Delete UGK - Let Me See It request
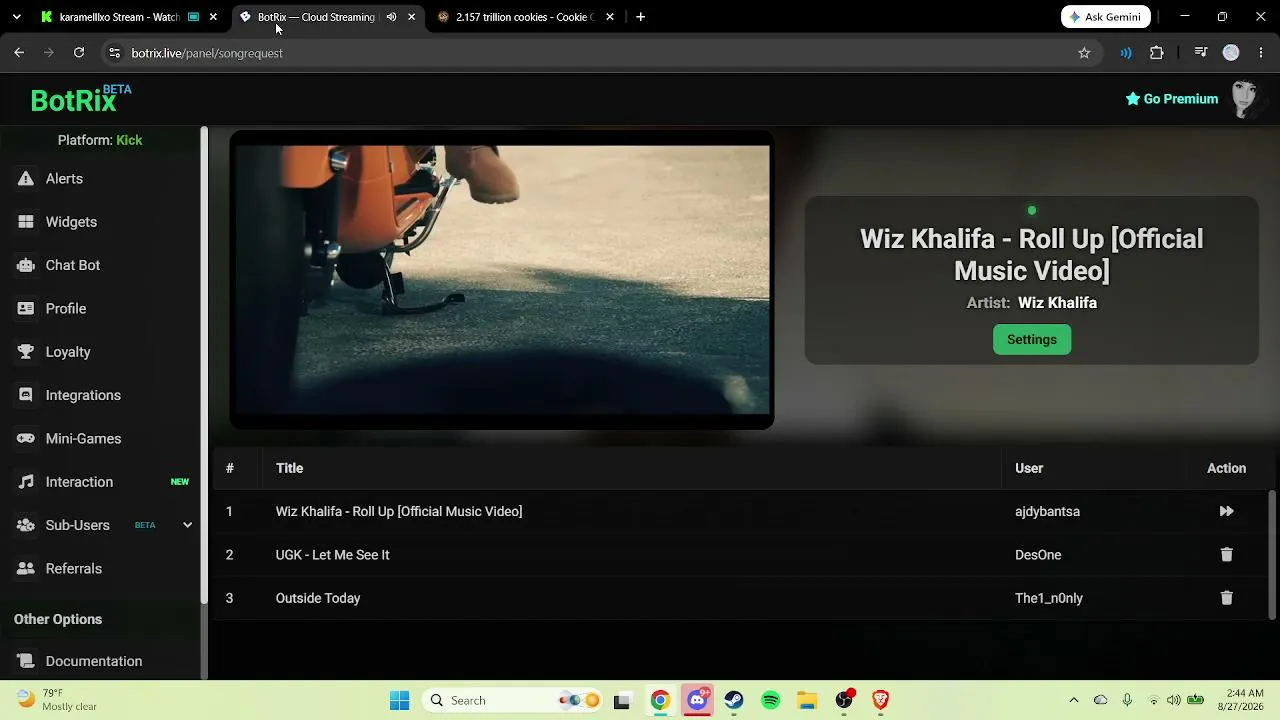1280x720 pixels. pos(1226,555)
